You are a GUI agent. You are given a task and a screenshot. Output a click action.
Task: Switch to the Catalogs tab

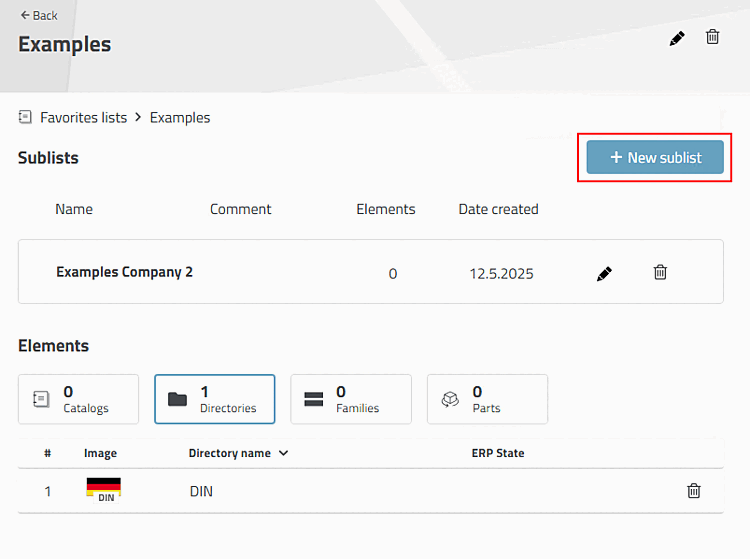click(78, 399)
